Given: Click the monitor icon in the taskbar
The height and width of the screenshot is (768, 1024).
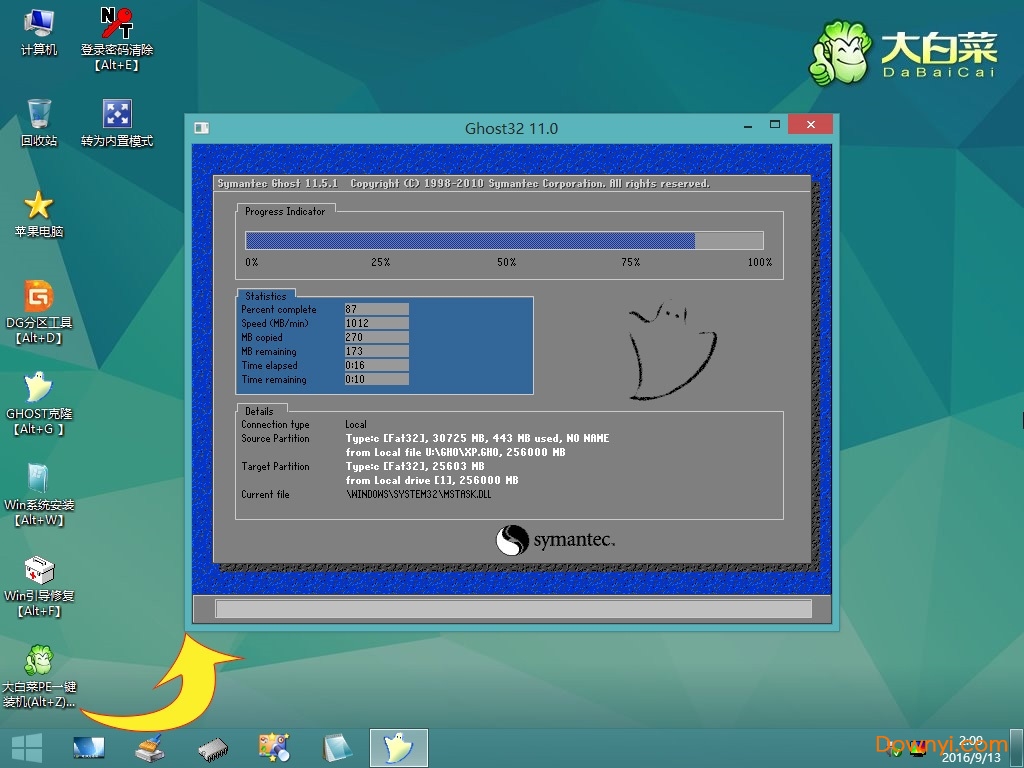Looking at the screenshot, I should tap(89, 747).
